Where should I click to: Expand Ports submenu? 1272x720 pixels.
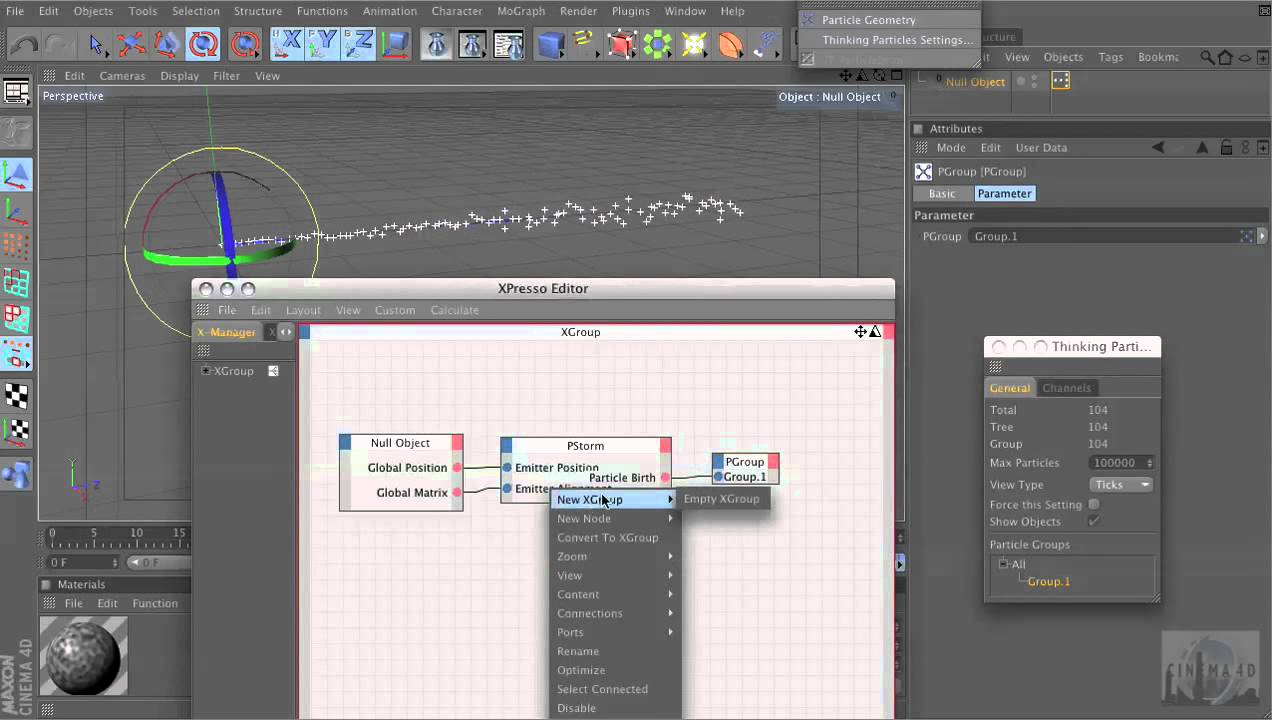coord(616,633)
